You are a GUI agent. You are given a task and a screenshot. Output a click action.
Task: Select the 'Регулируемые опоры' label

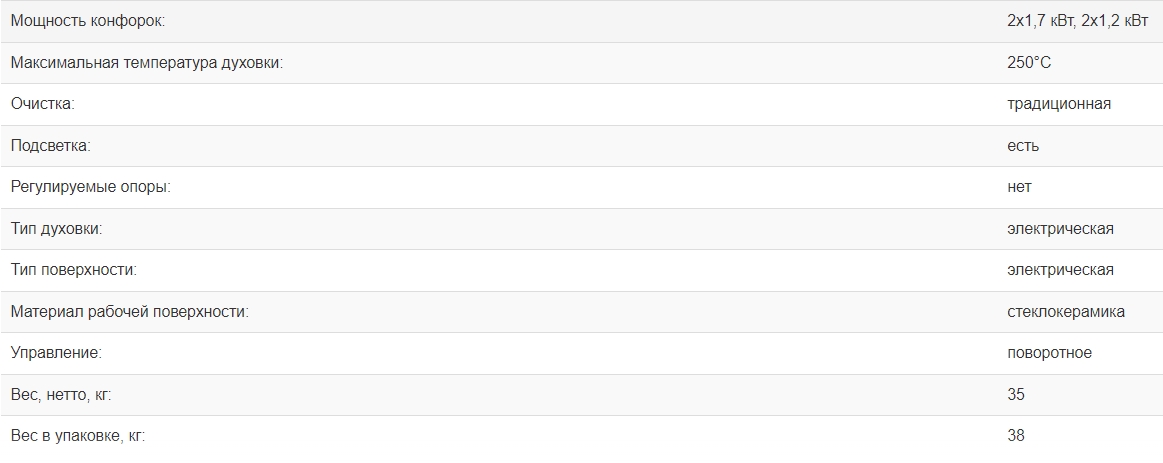pos(90,187)
